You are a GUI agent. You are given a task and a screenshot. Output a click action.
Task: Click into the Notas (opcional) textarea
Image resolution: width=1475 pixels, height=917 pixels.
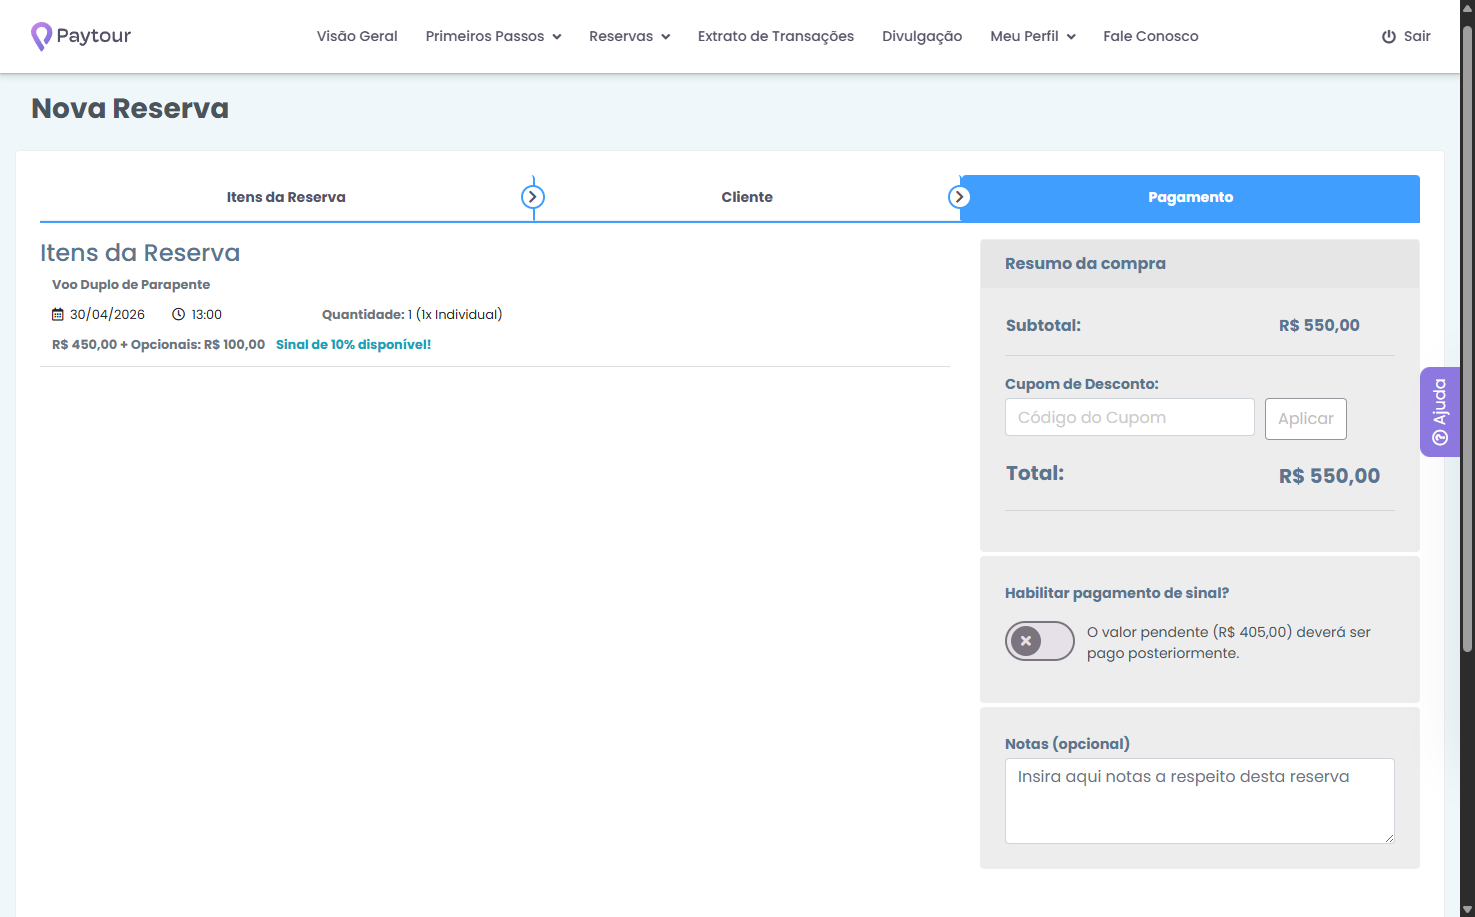(1200, 801)
